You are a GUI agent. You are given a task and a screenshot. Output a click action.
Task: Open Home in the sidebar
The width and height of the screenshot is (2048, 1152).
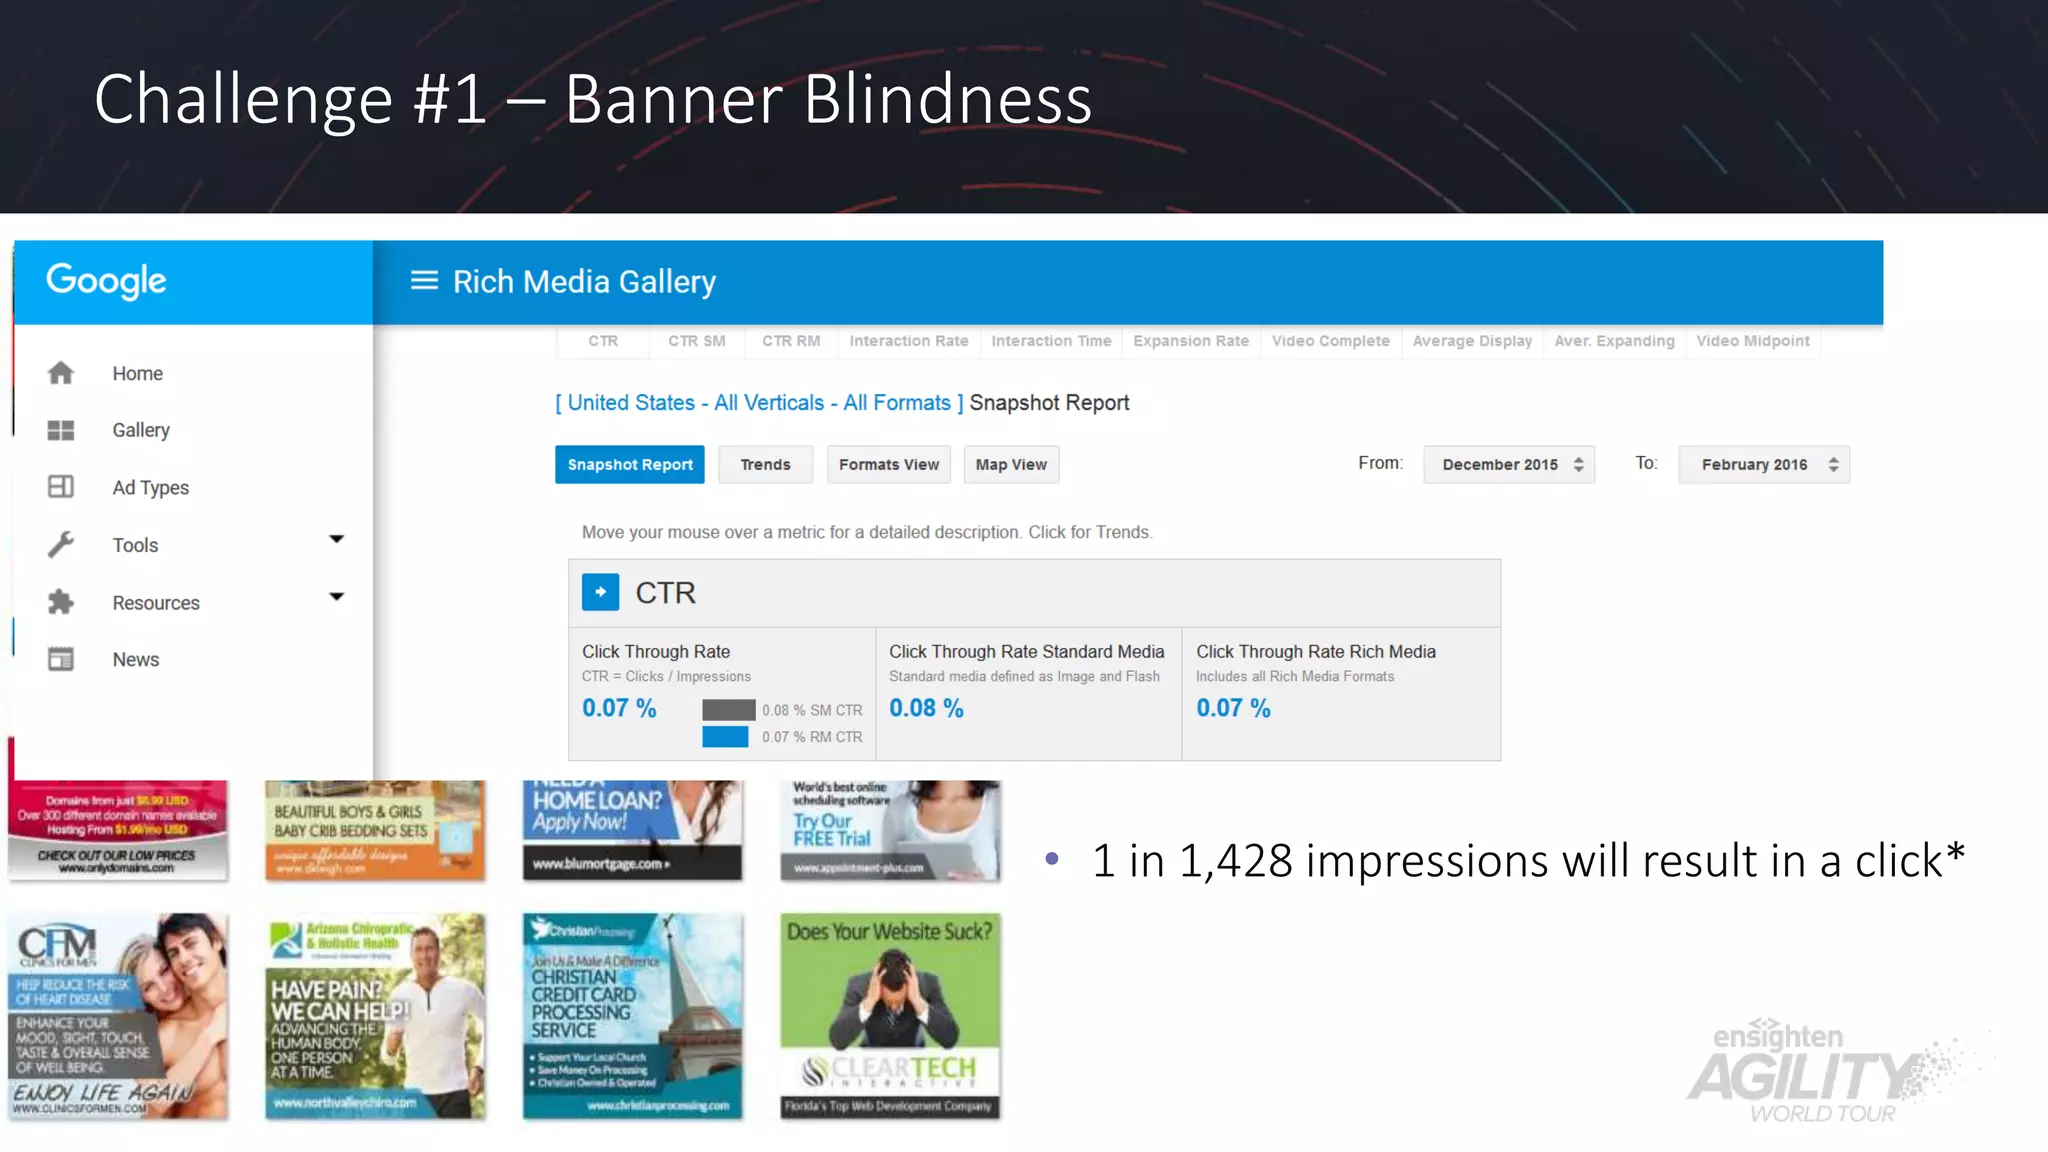tap(138, 373)
